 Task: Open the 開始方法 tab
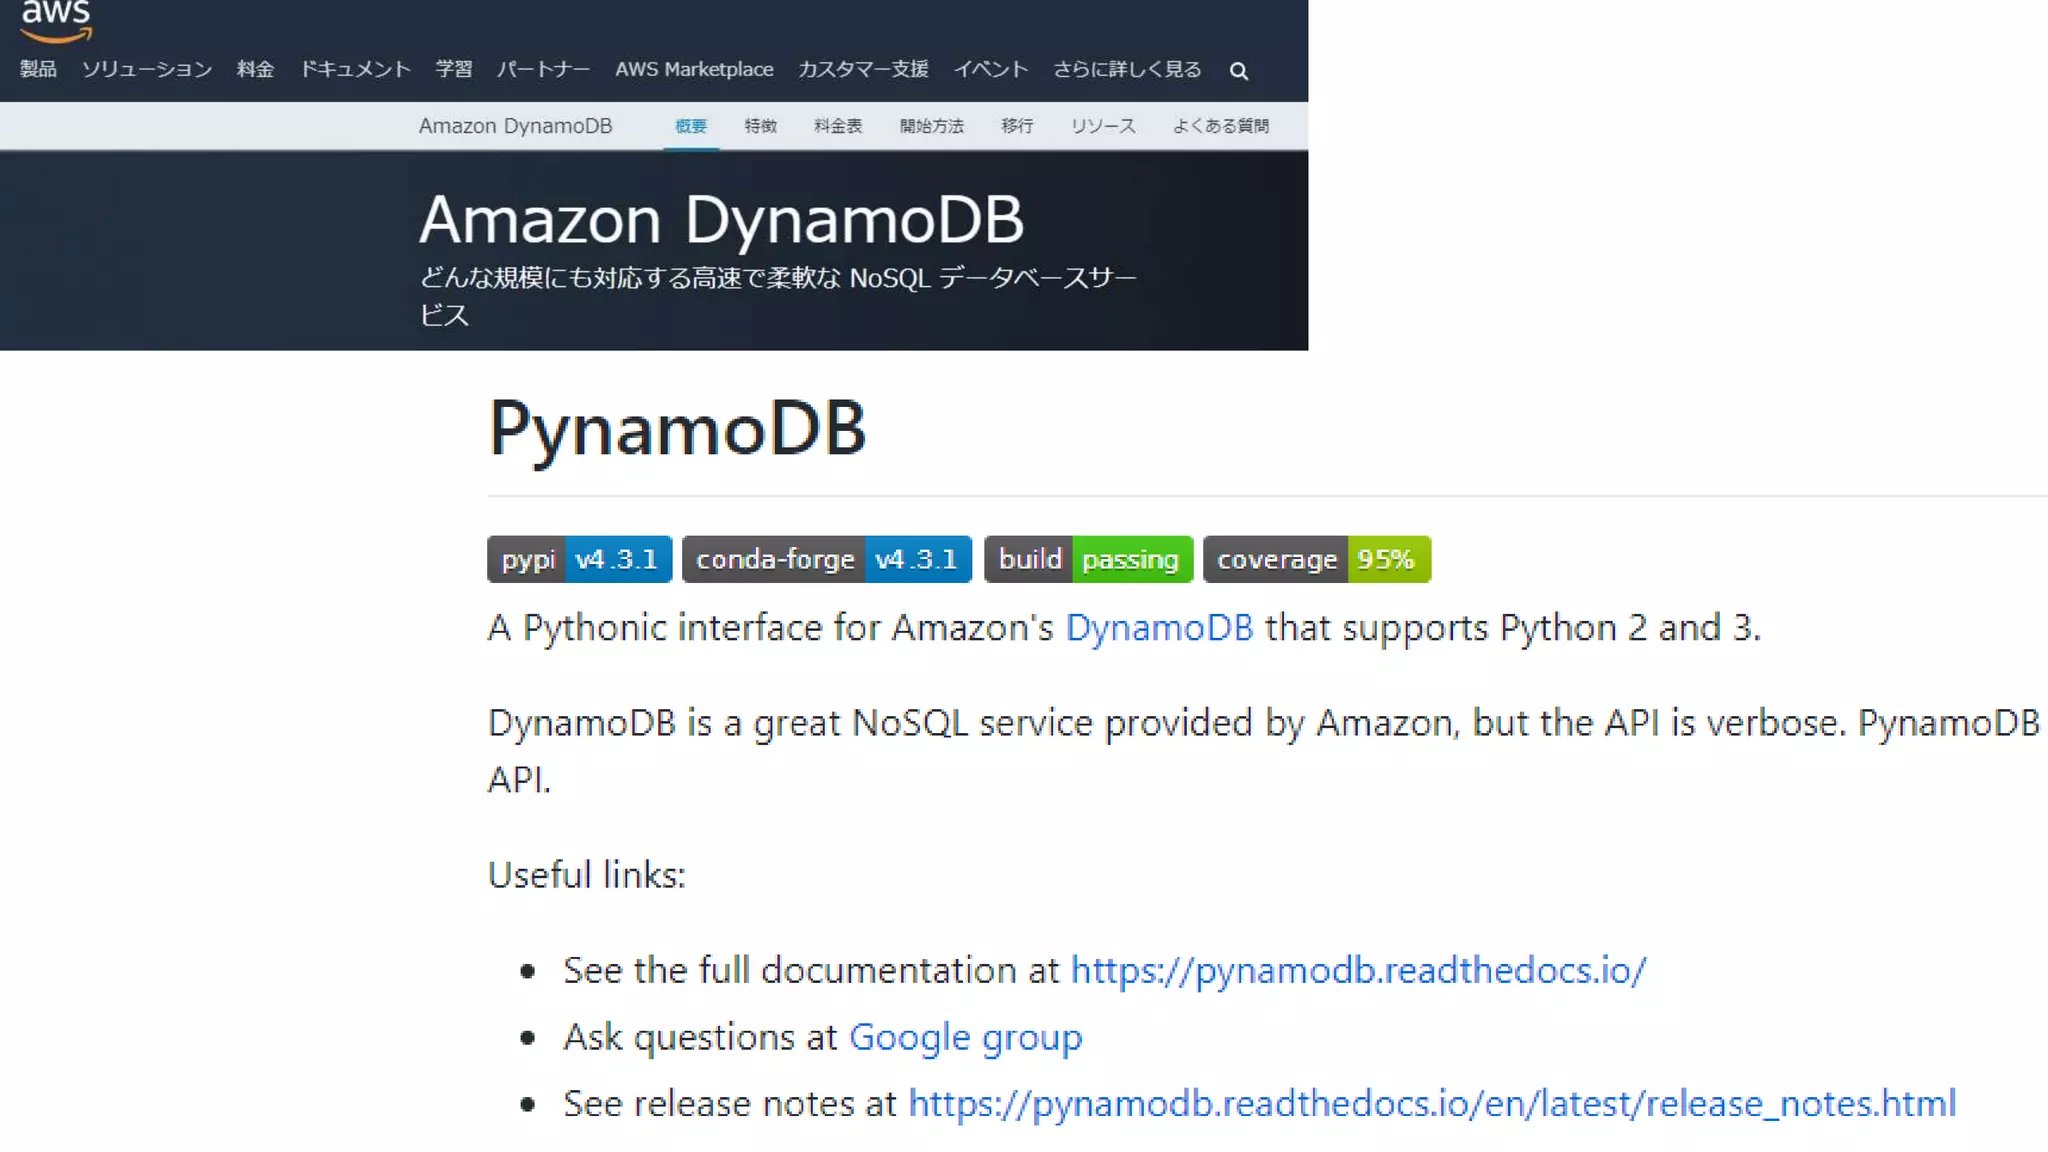click(931, 126)
